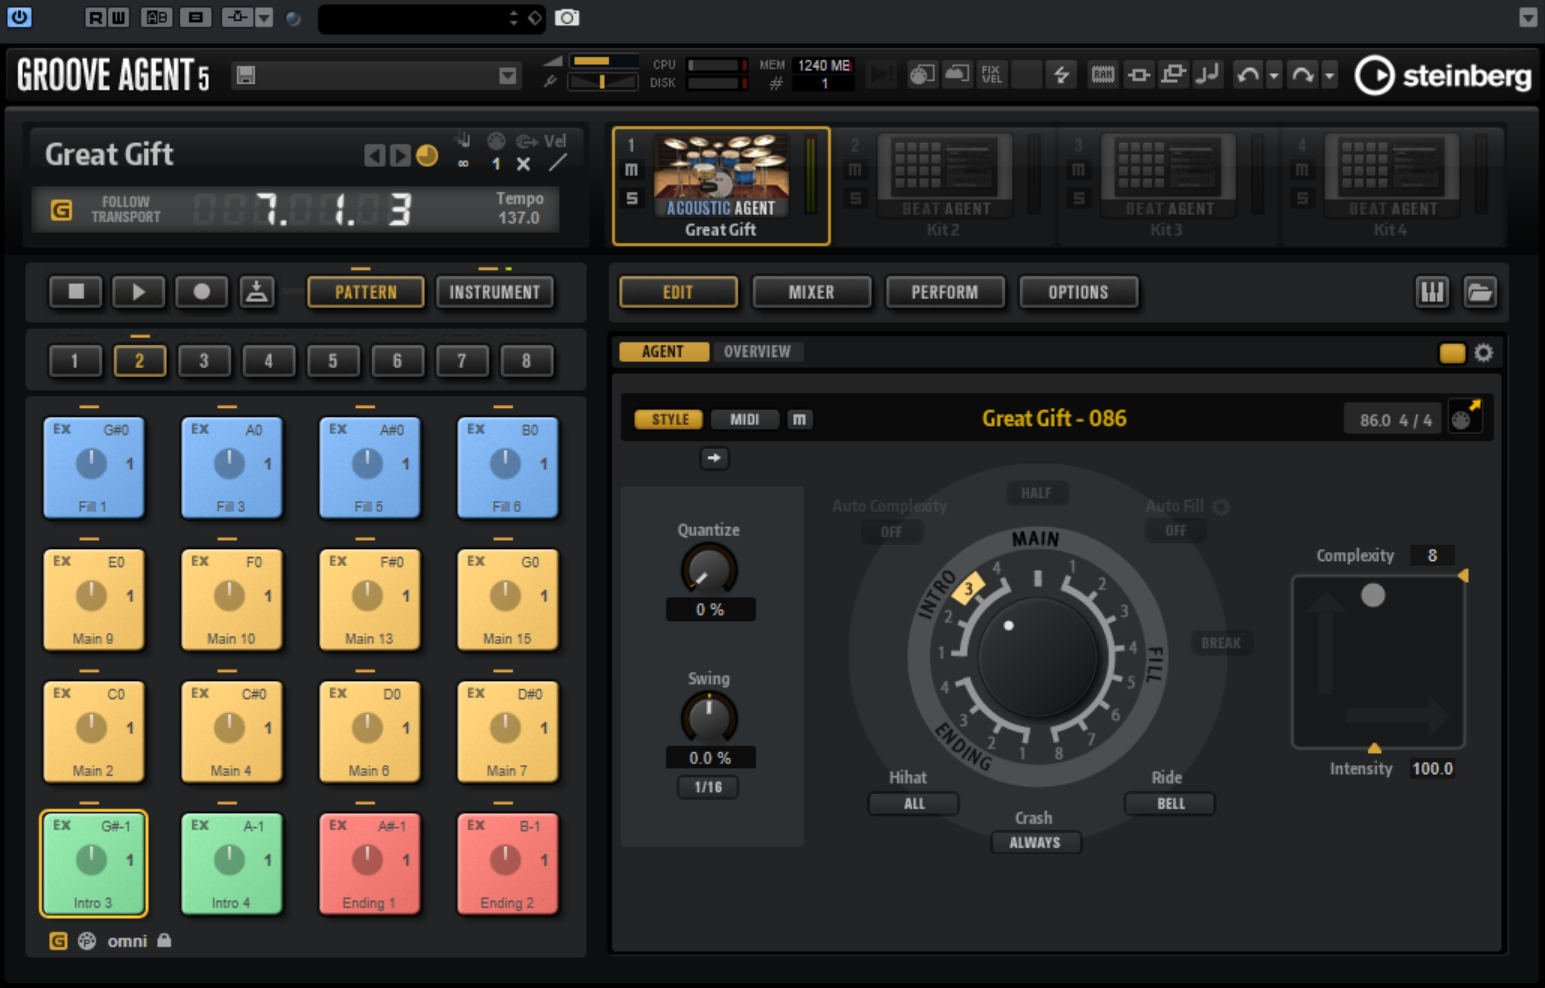Toggle Follow Transport G button

tap(61, 210)
